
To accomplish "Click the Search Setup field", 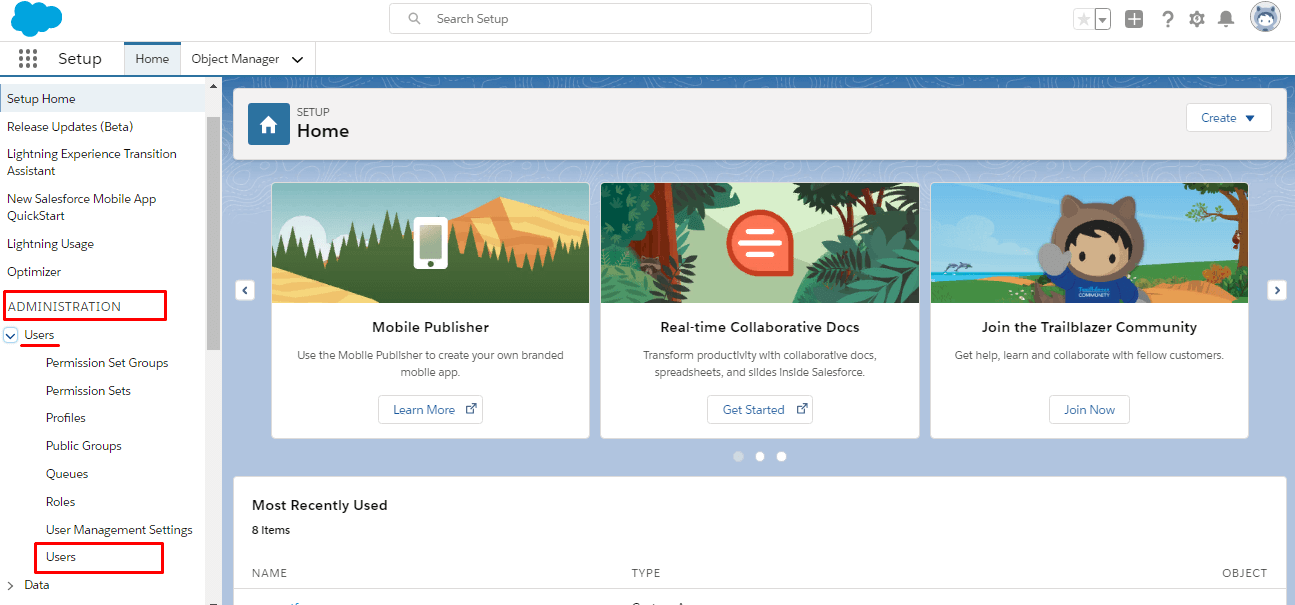I will (630, 19).
